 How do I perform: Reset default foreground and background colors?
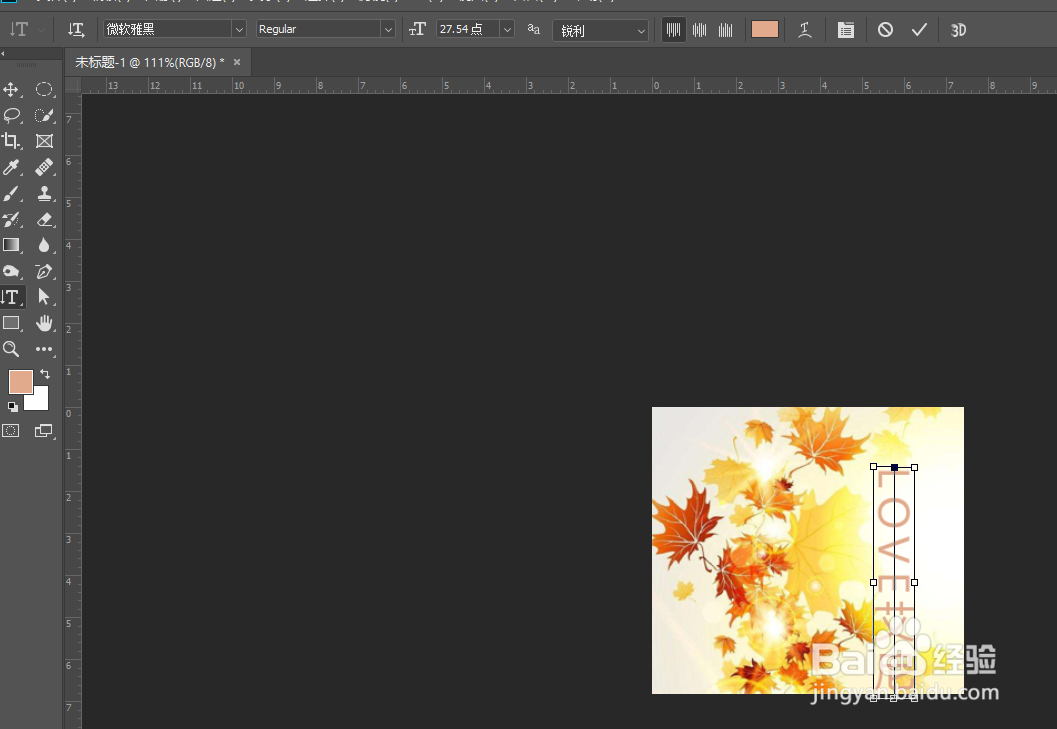(12, 407)
